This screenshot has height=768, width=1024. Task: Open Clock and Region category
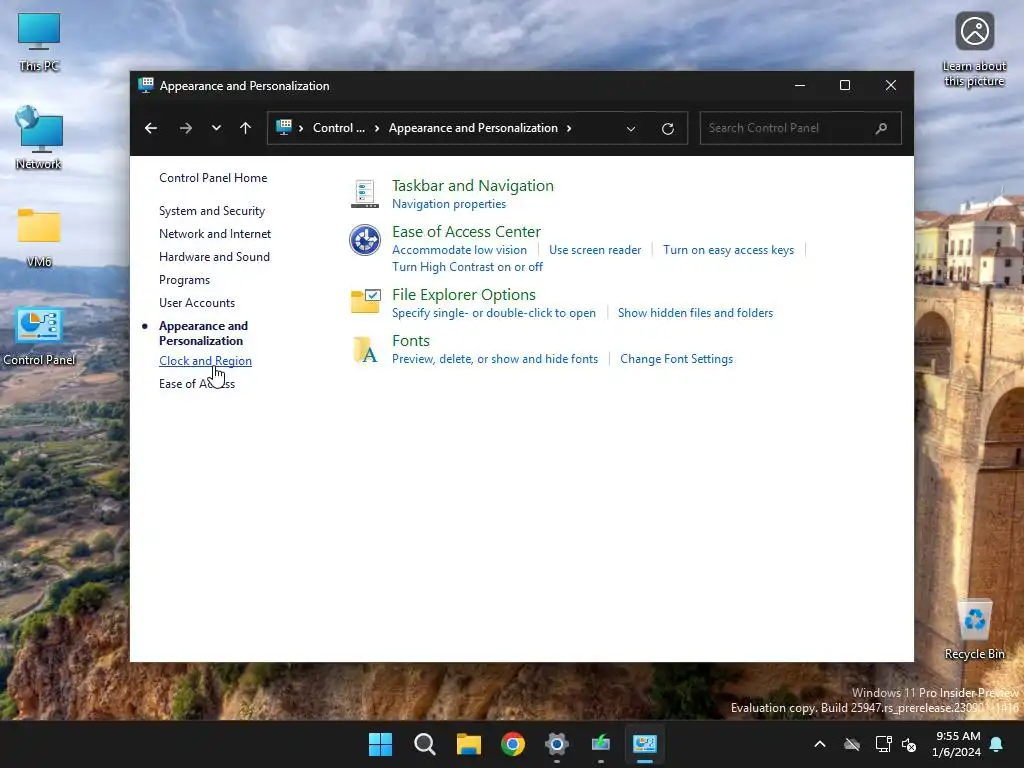[206, 360]
